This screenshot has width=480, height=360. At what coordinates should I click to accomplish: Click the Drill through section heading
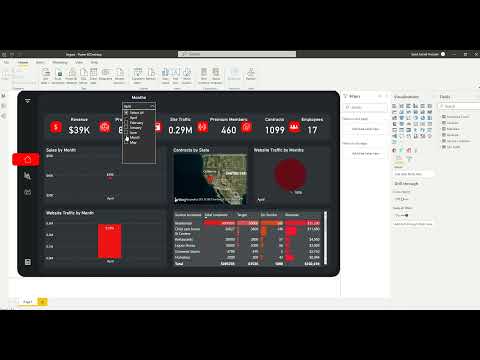click(406, 184)
